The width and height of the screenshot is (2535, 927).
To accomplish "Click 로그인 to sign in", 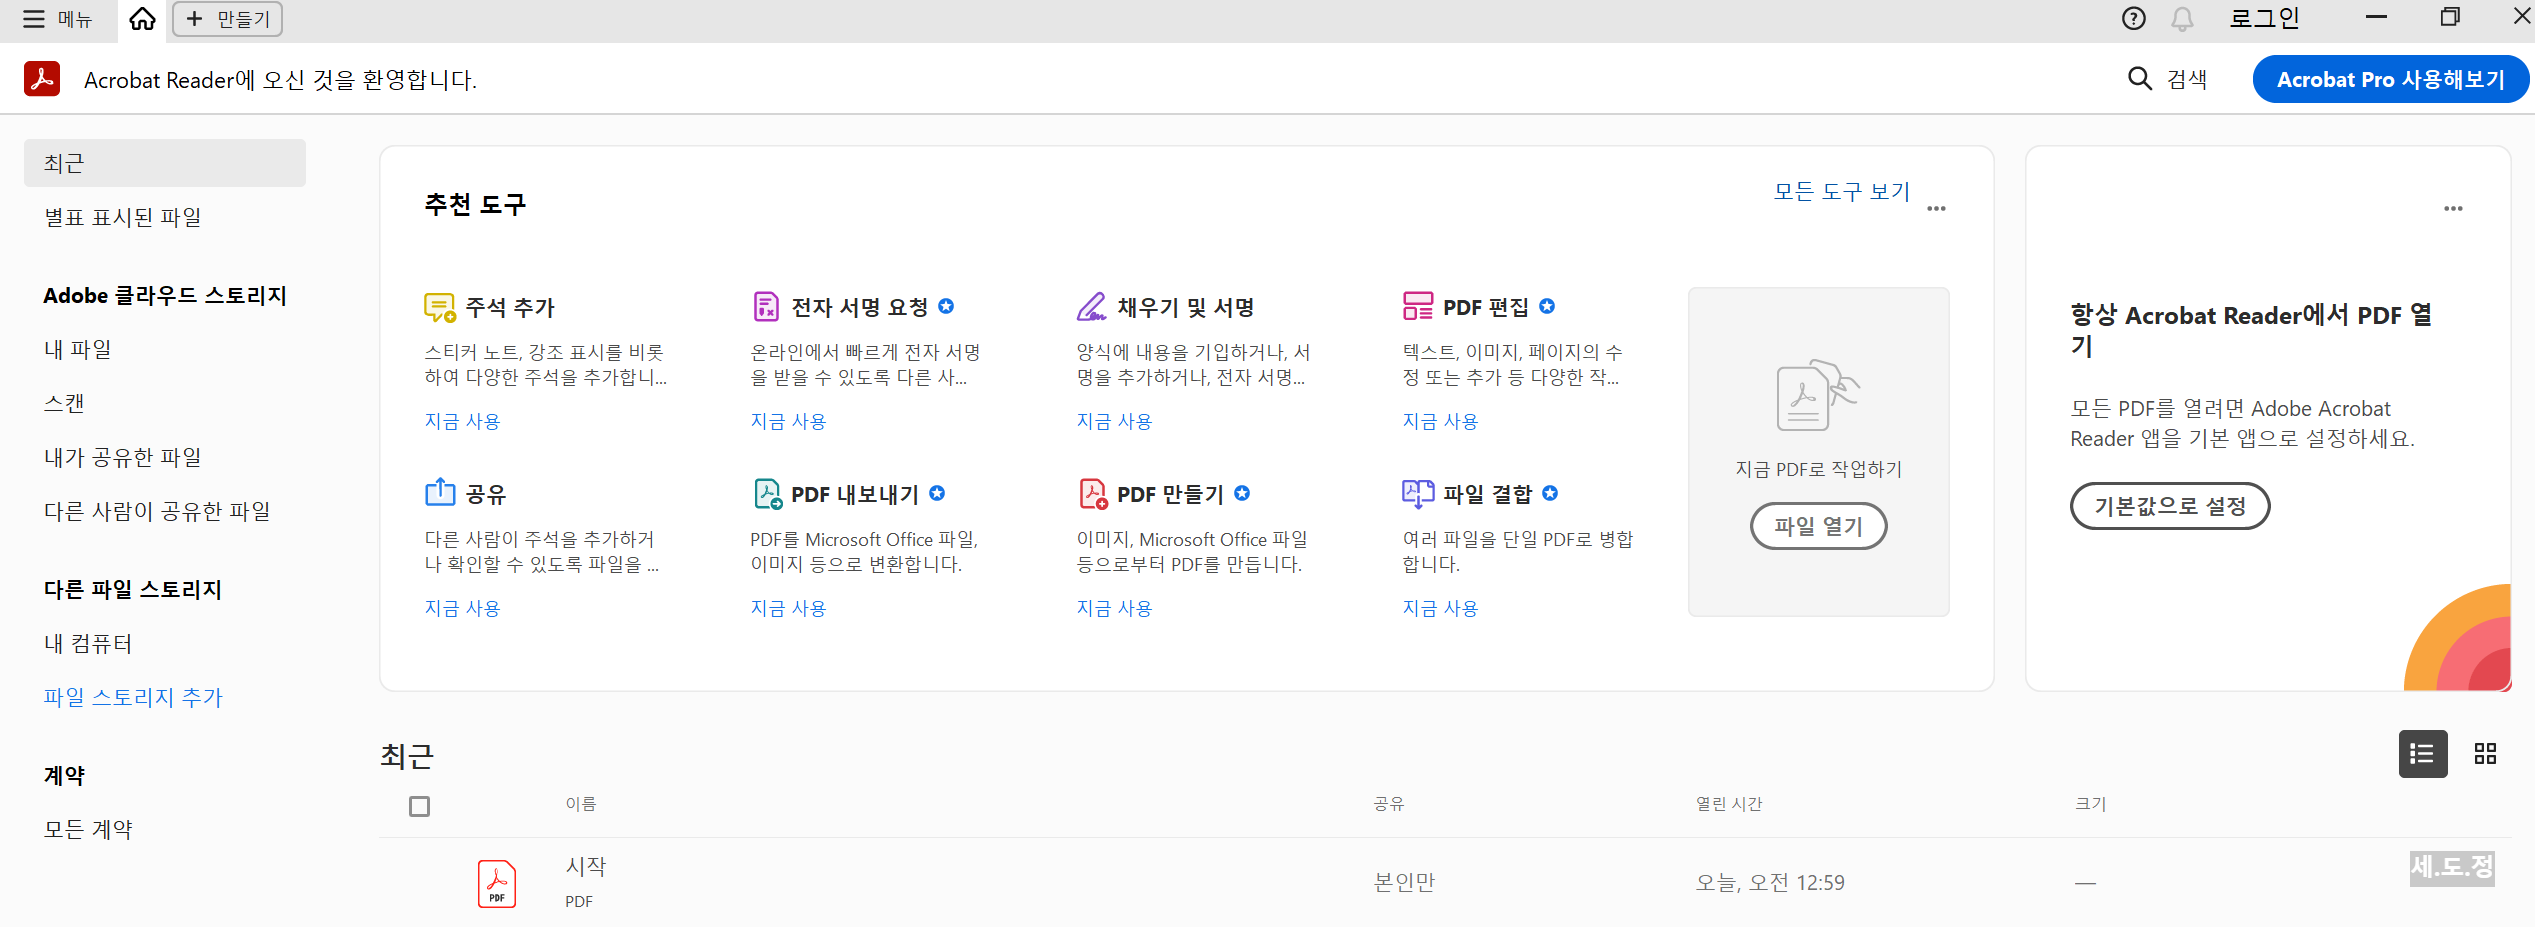I will pyautogui.click(x=2264, y=19).
